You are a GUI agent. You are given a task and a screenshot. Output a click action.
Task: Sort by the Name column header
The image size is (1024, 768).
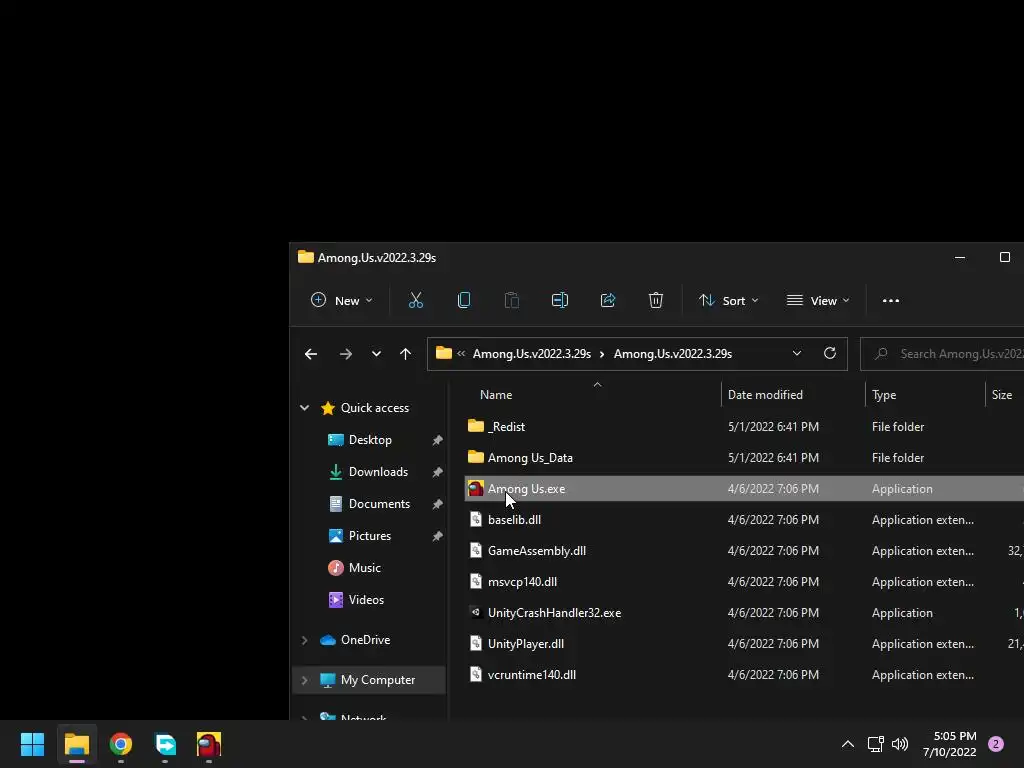496,394
